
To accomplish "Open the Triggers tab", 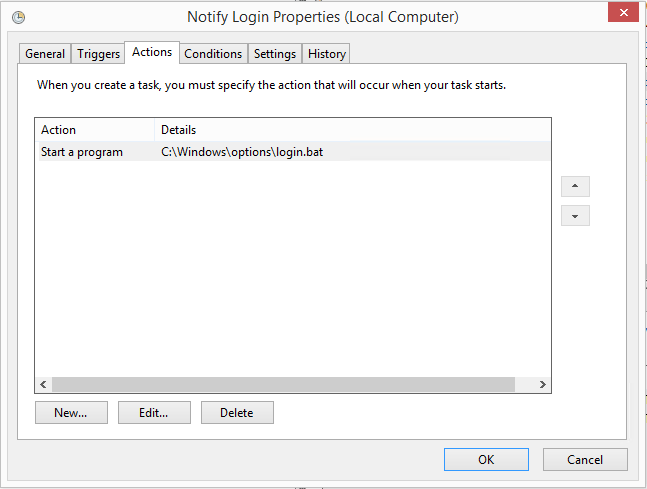I will coord(98,54).
